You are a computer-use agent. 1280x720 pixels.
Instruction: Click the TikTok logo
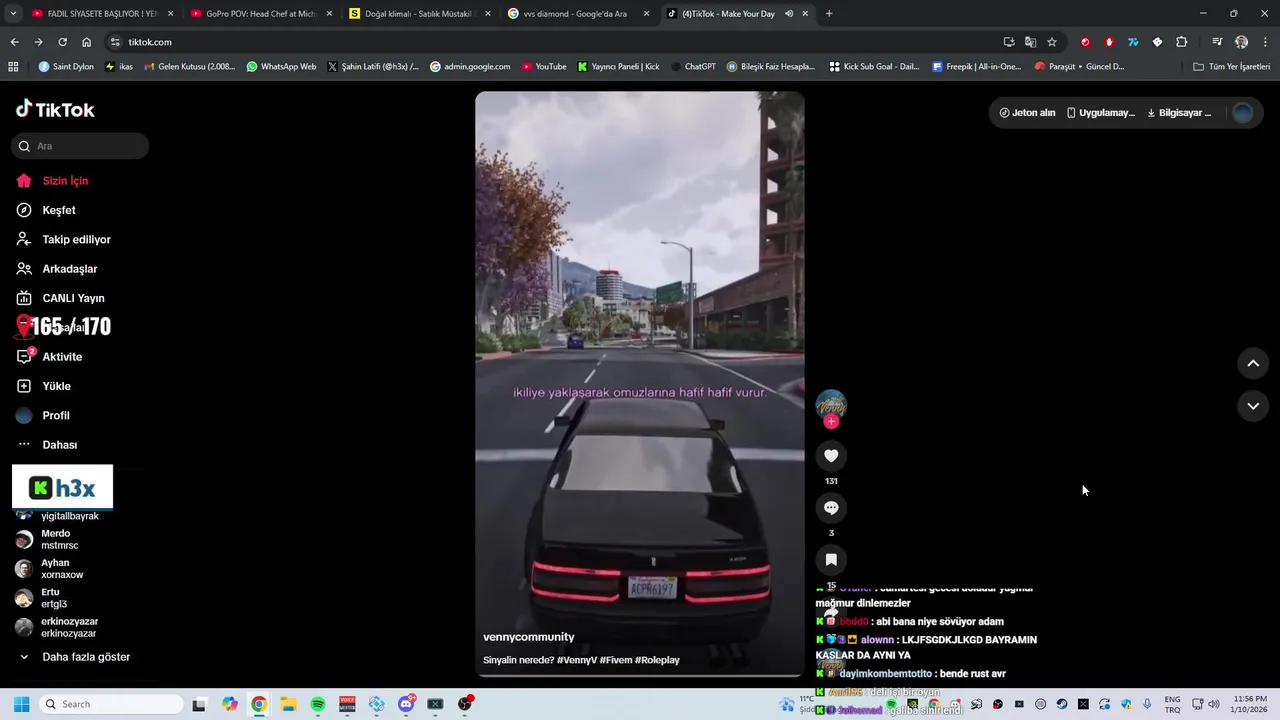click(55, 110)
